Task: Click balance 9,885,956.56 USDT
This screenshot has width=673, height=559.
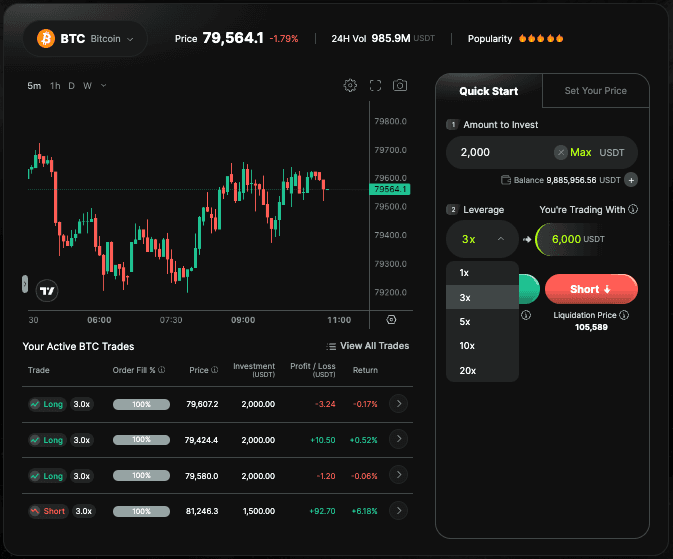Action: [x=583, y=180]
